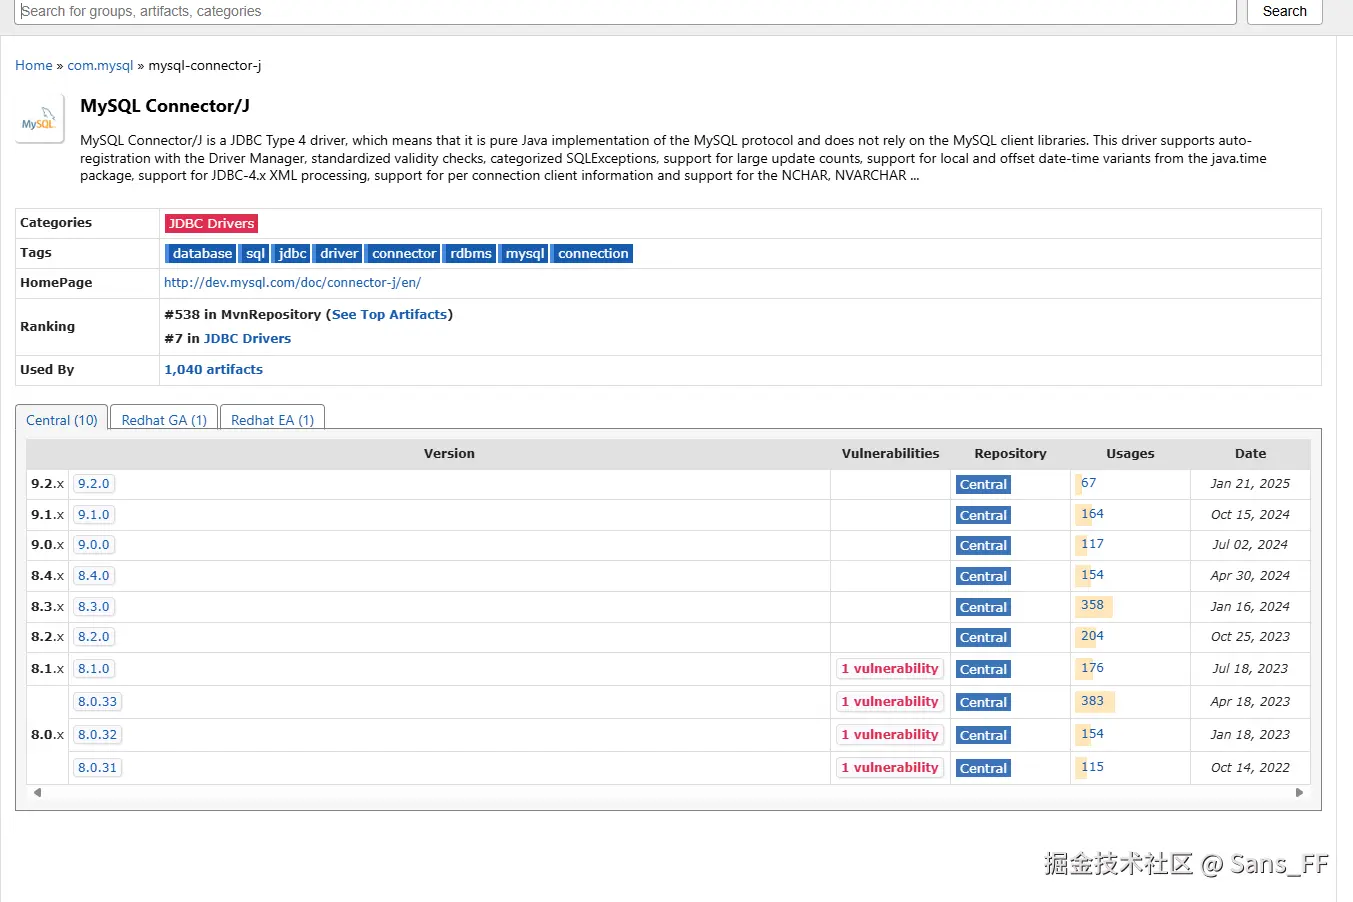Click the Vulnerabilities column header
Screen dimensions: 1353x902
(x=890, y=454)
